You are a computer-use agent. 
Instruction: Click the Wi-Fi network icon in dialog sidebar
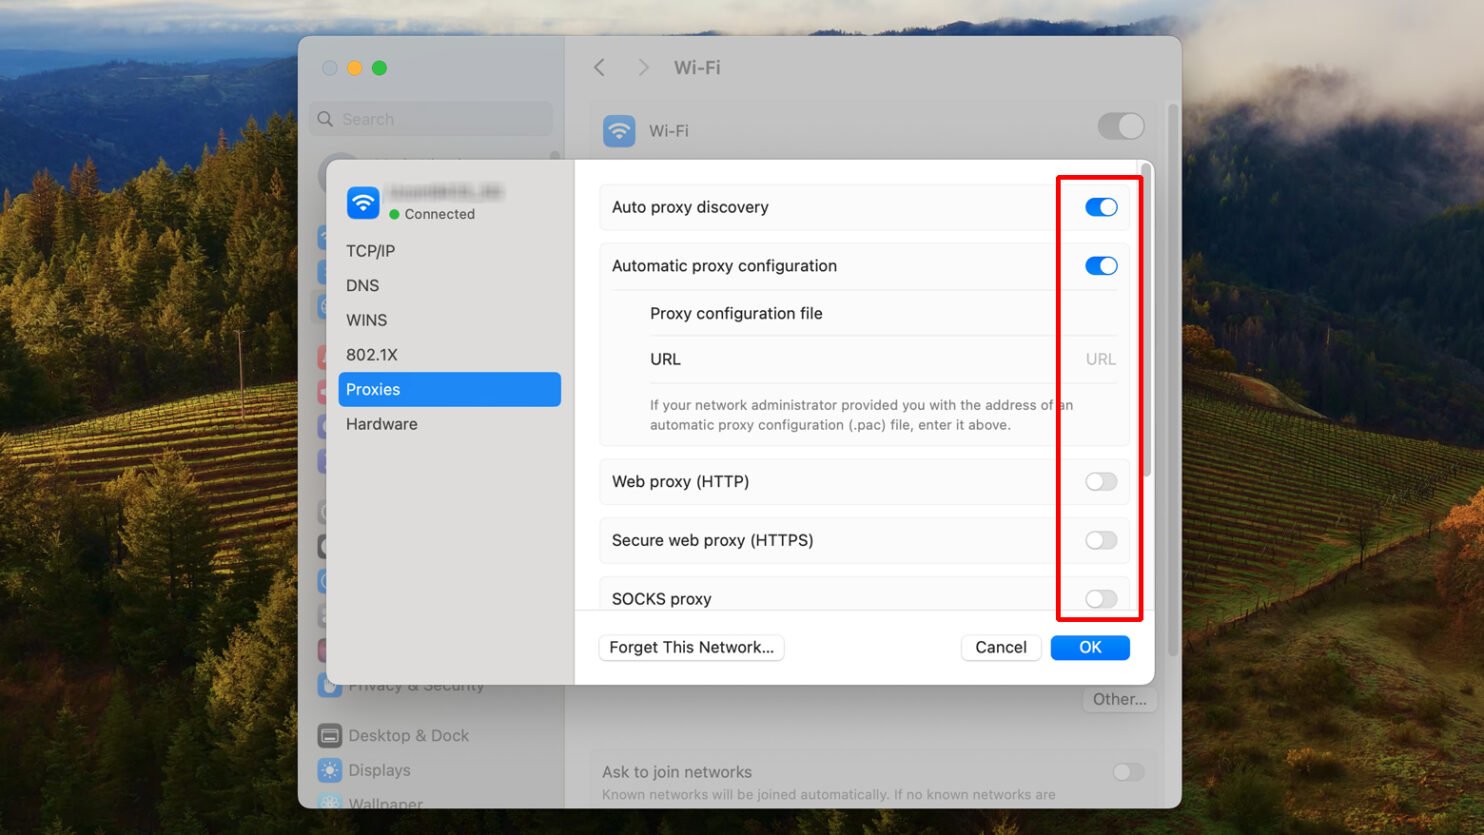[x=363, y=202]
